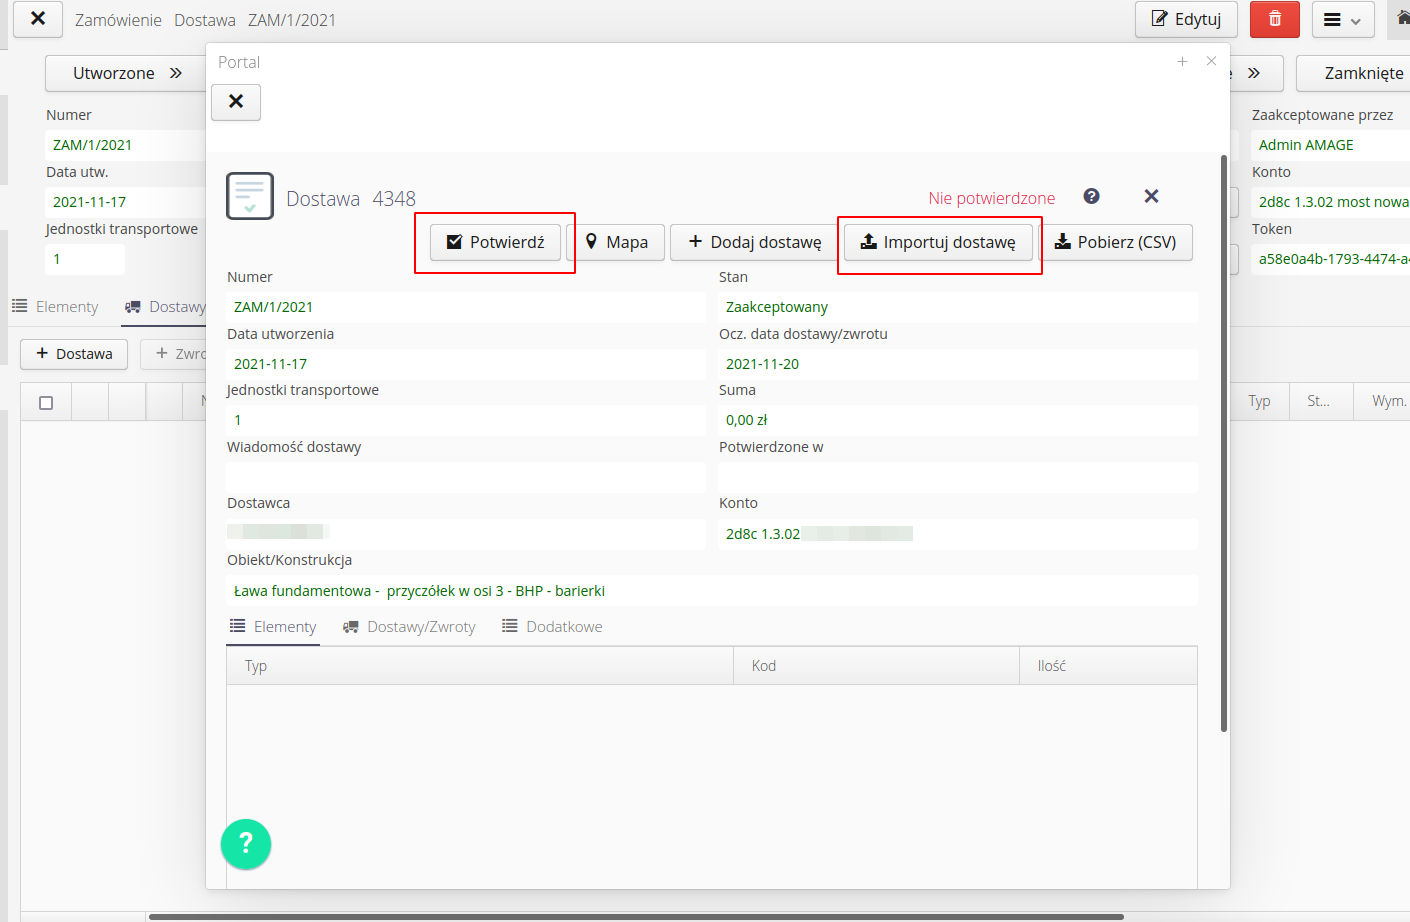Click the Mapa location pin button
The width and height of the screenshot is (1410, 922).
point(616,242)
